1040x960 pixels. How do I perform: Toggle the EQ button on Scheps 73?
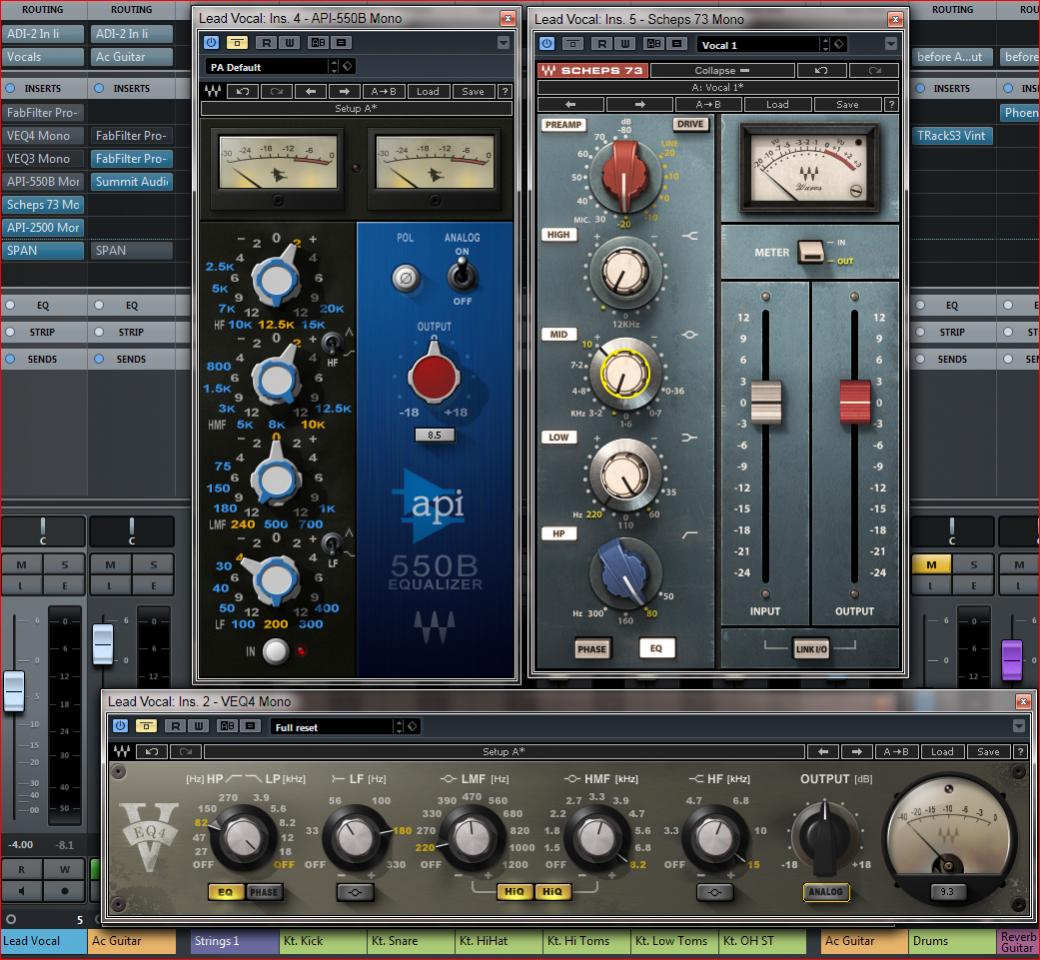(x=656, y=648)
